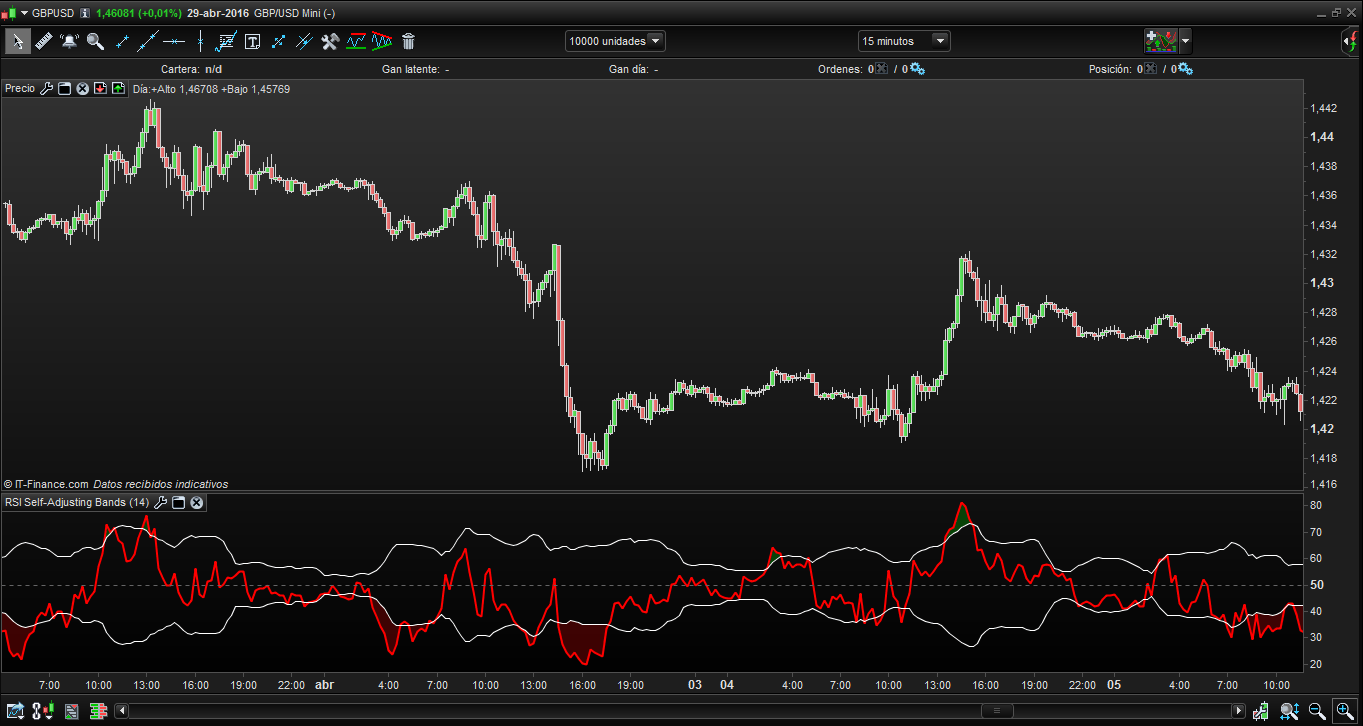Image resolution: width=1363 pixels, height=726 pixels.
Task: Open Ordenes gear settings icon
Action: (917, 69)
